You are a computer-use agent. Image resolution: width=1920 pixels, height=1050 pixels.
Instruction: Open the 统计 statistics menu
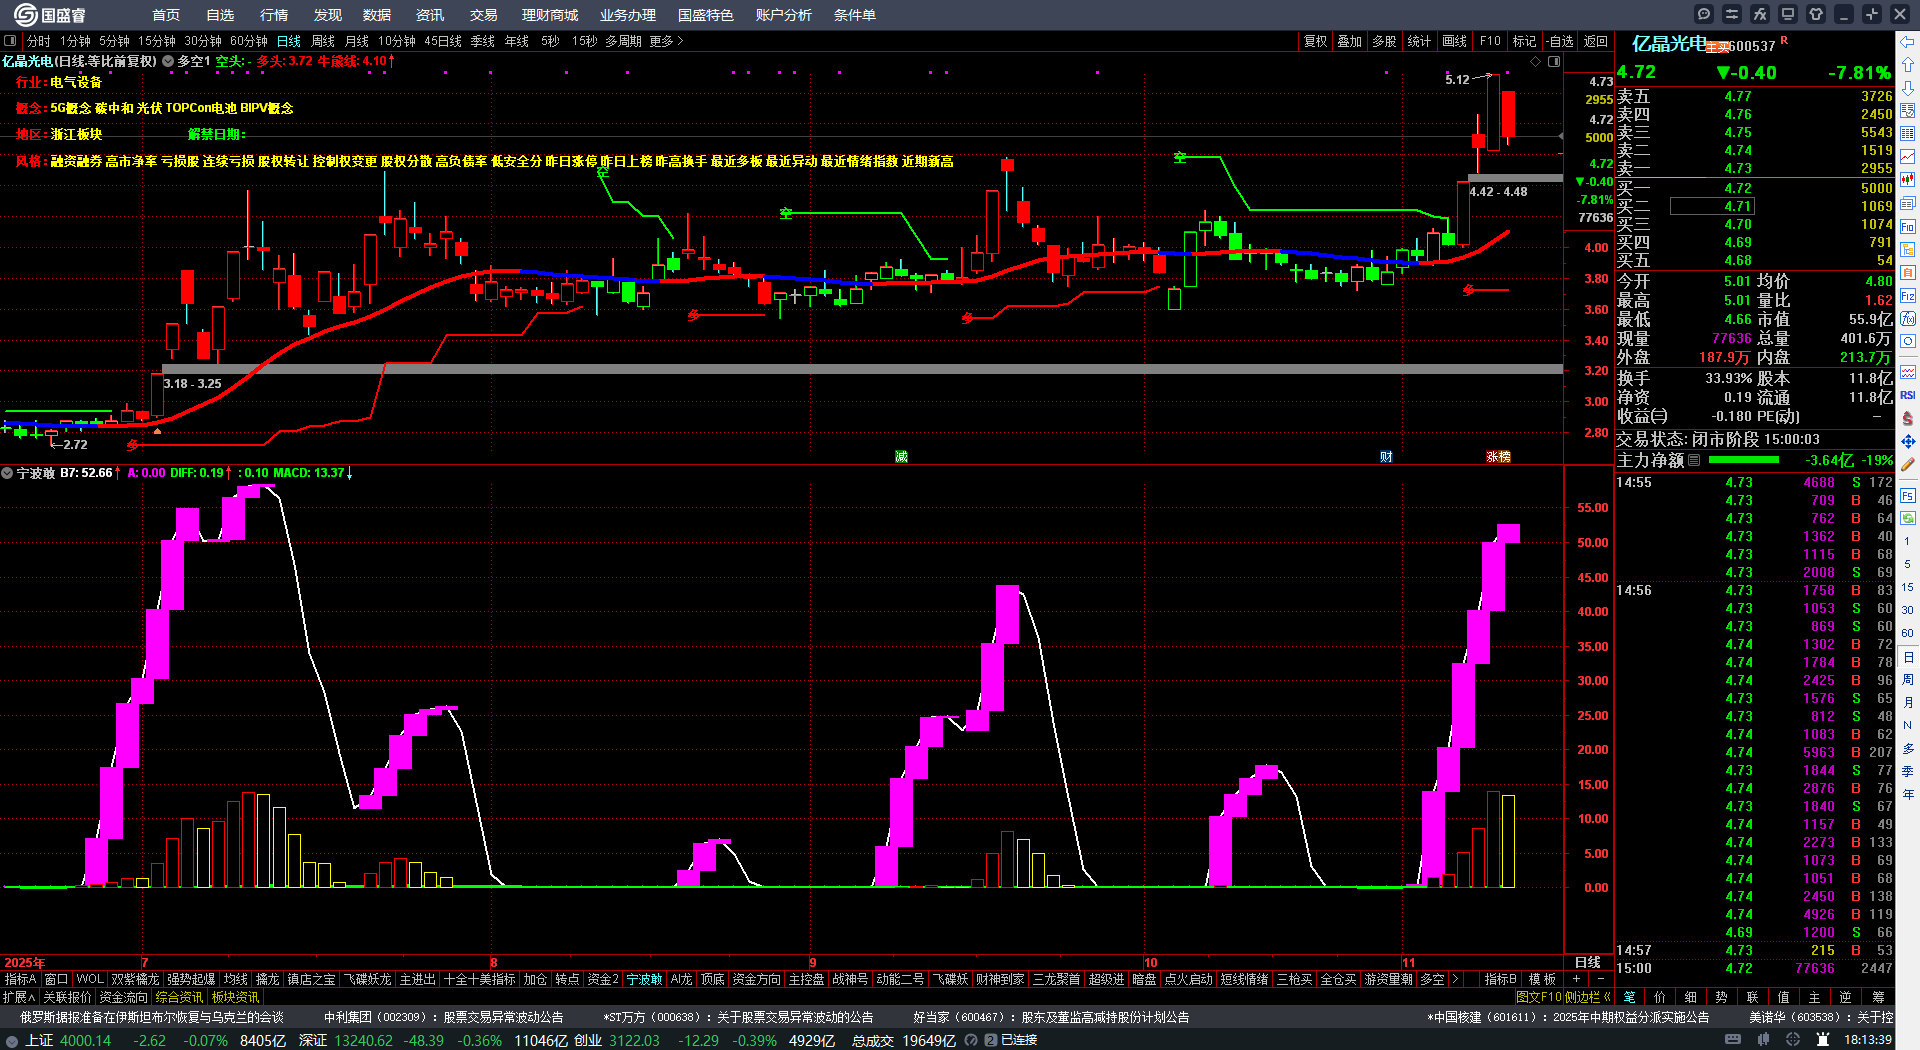coord(1419,41)
